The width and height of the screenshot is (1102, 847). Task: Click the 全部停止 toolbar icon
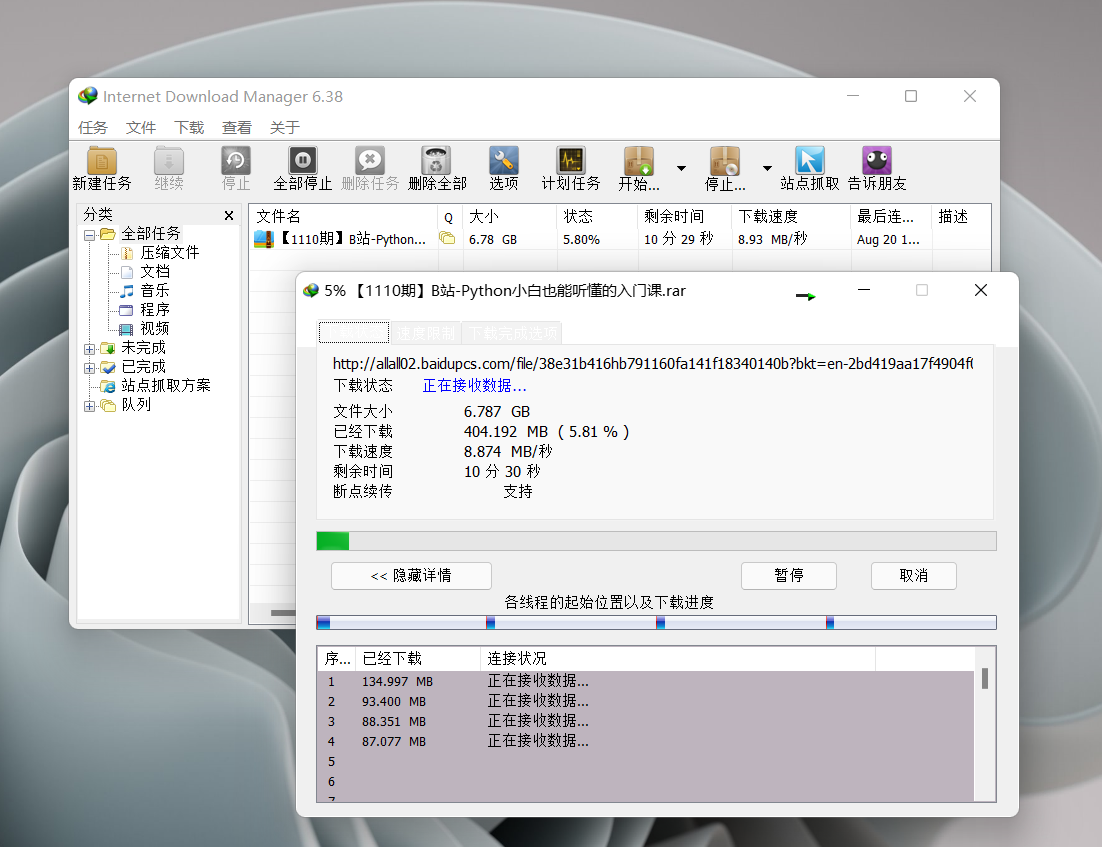point(302,161)
